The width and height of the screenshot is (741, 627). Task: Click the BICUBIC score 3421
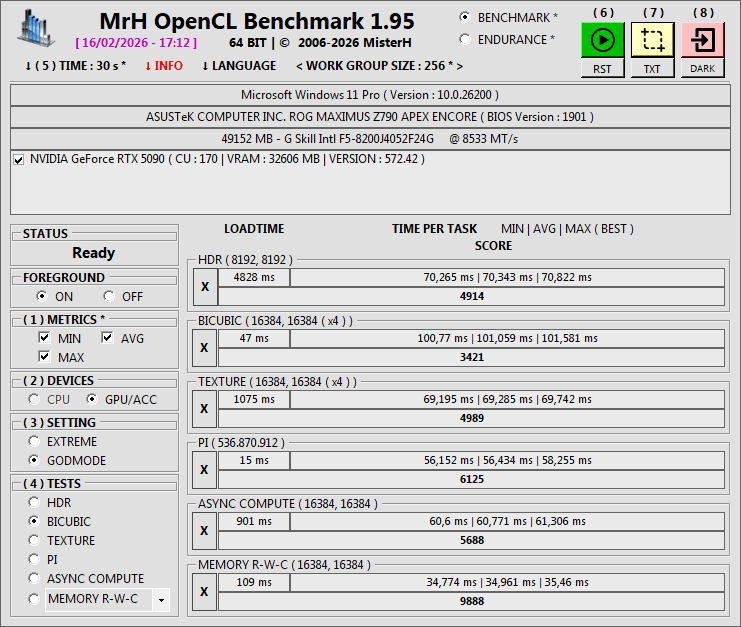pos(472,357)
